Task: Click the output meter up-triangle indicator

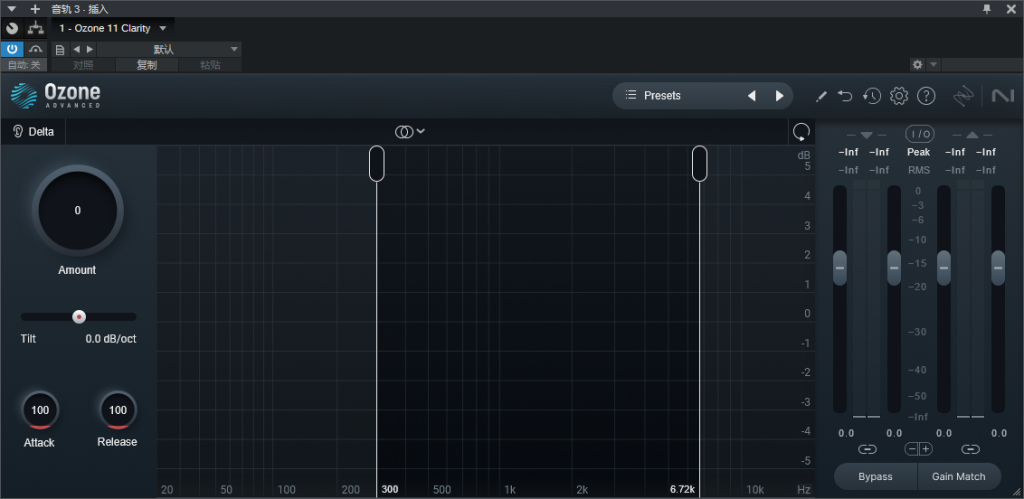Action: pyautogui.click(x=972, y=135)
